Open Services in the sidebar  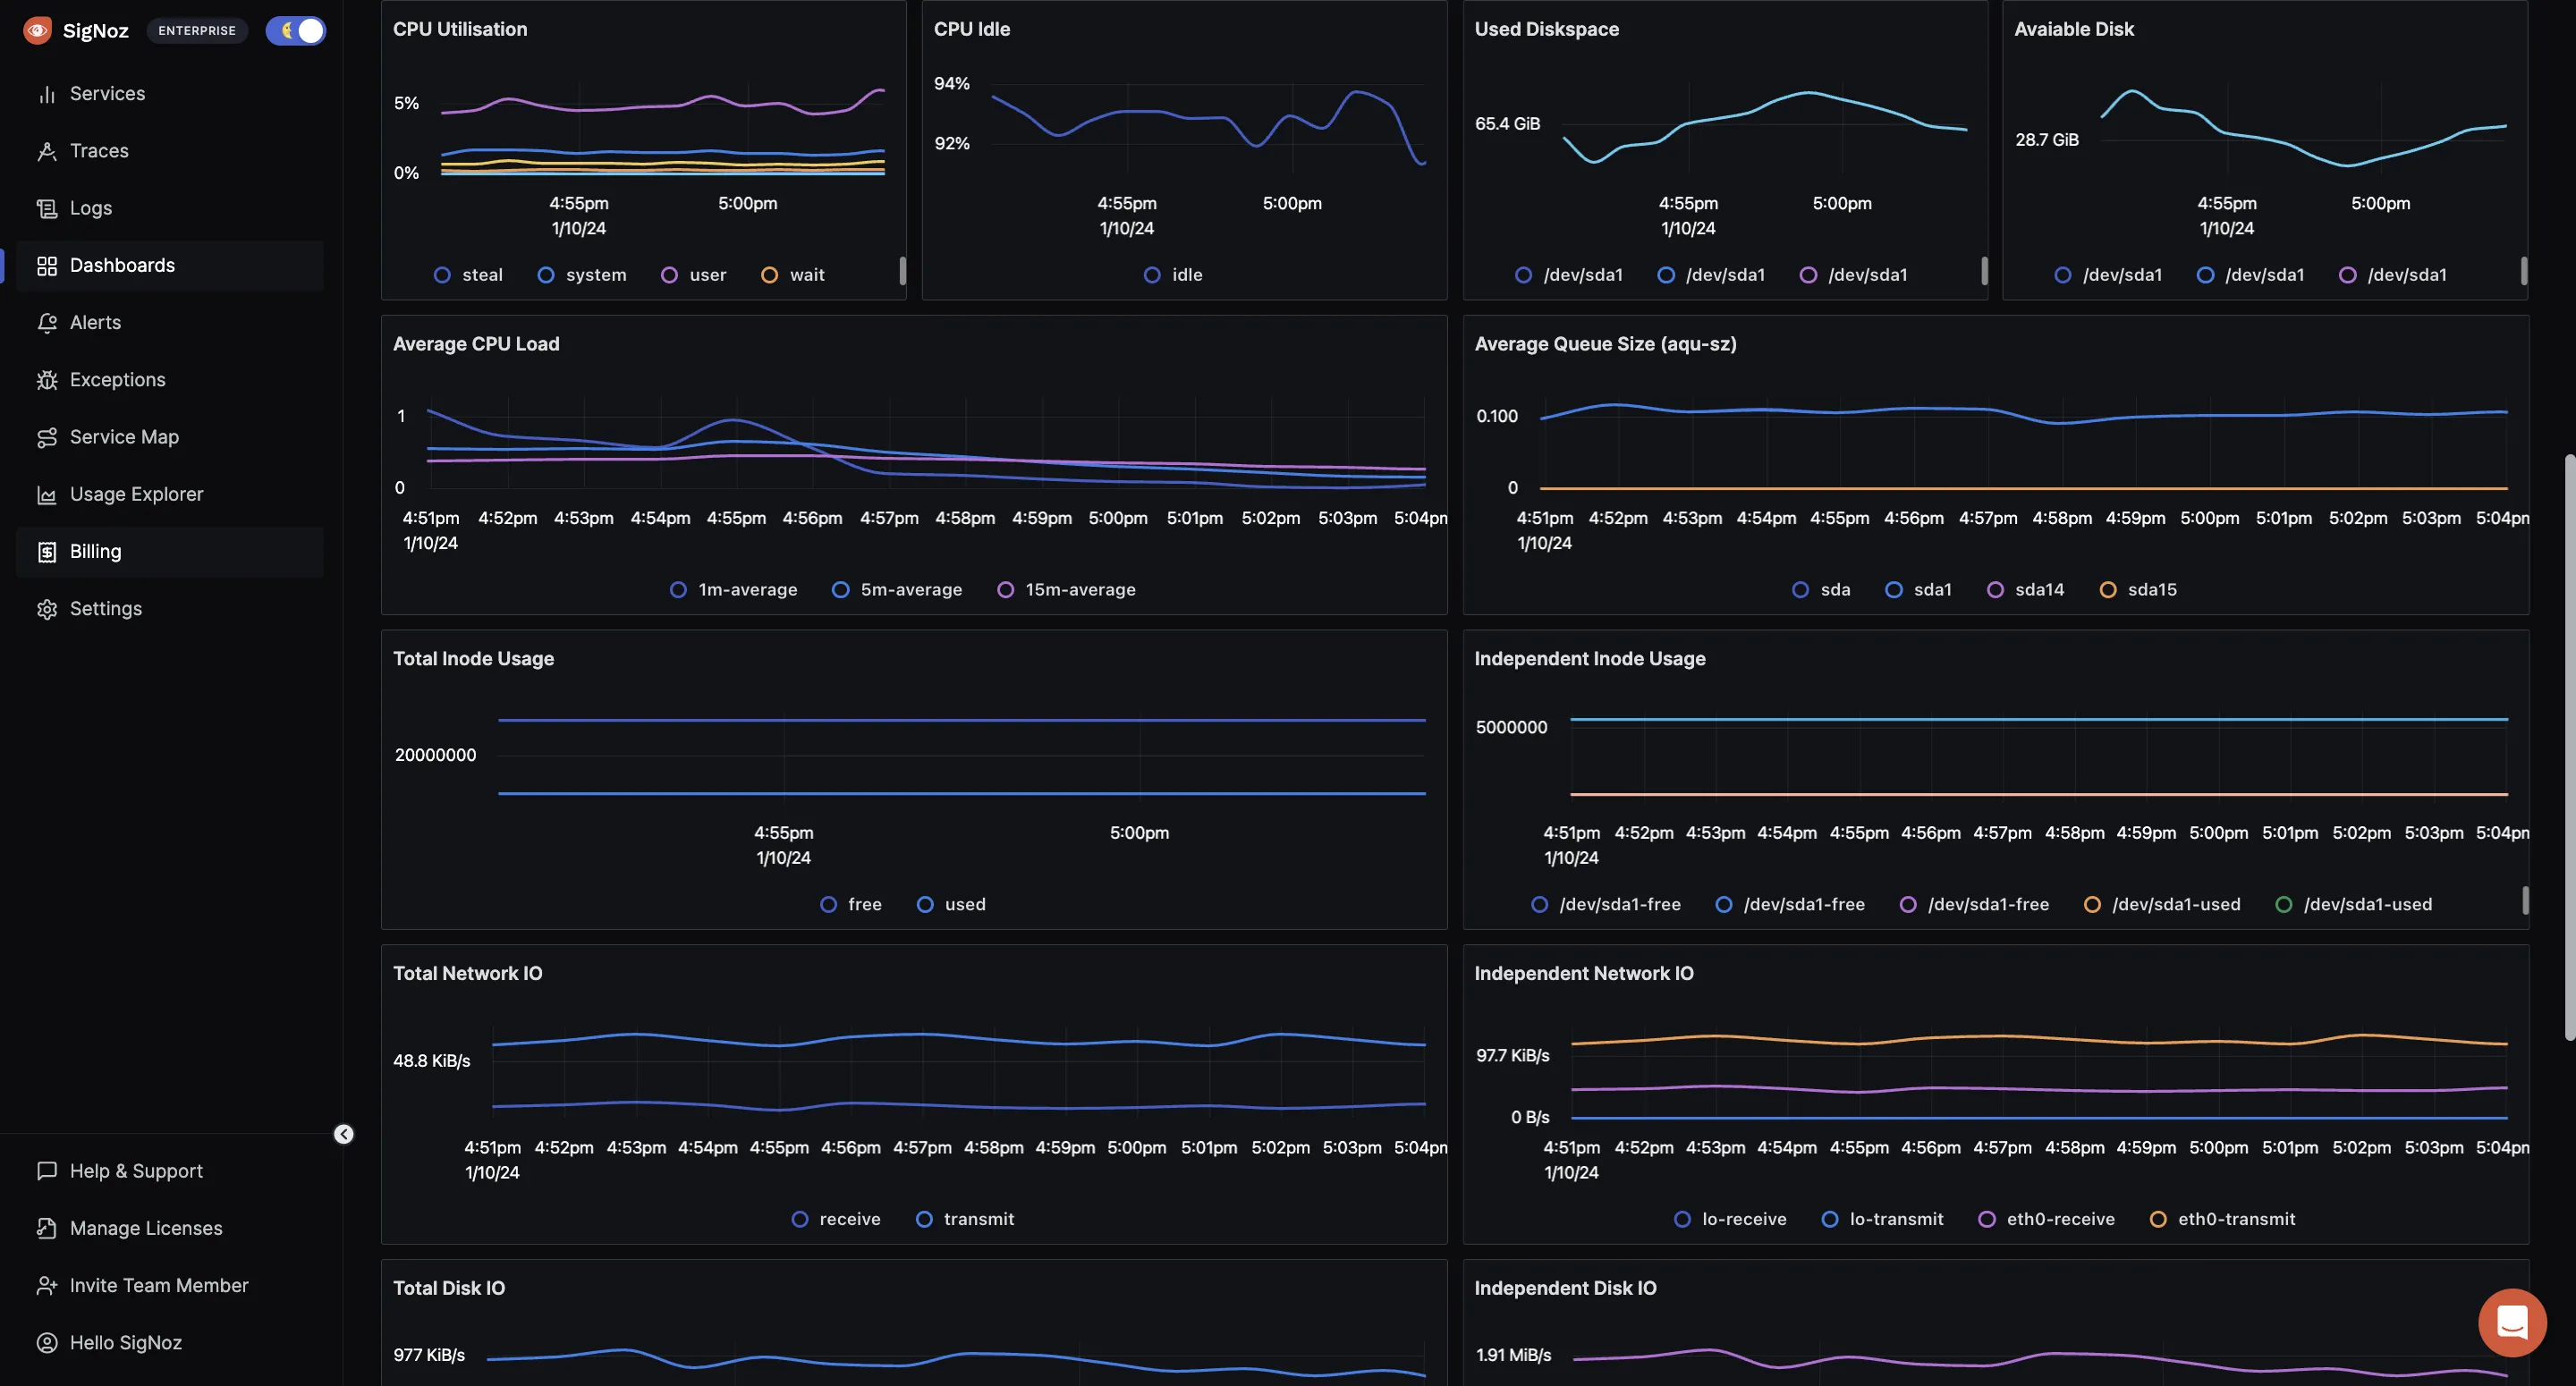(170, 94)
